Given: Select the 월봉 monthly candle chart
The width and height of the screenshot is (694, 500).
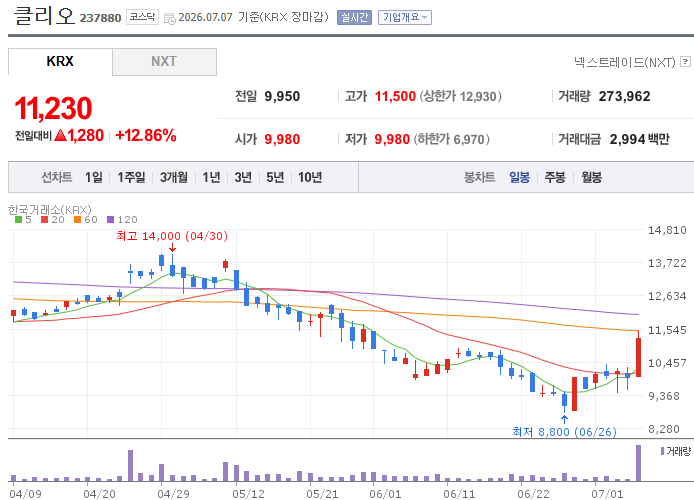Looking at the screenshot, I should tap(591, 177).
